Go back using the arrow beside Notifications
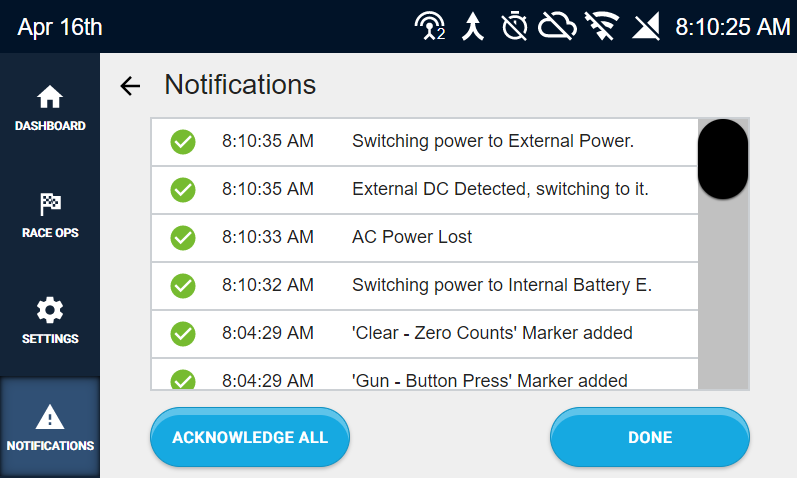 coord(130,85)
